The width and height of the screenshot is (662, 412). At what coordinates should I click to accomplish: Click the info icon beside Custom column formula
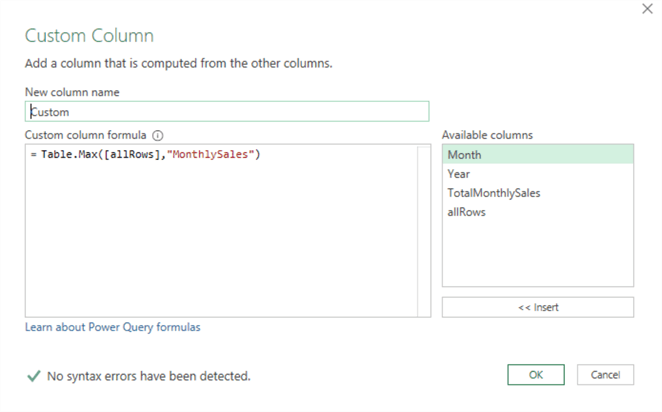pos(158,135)
